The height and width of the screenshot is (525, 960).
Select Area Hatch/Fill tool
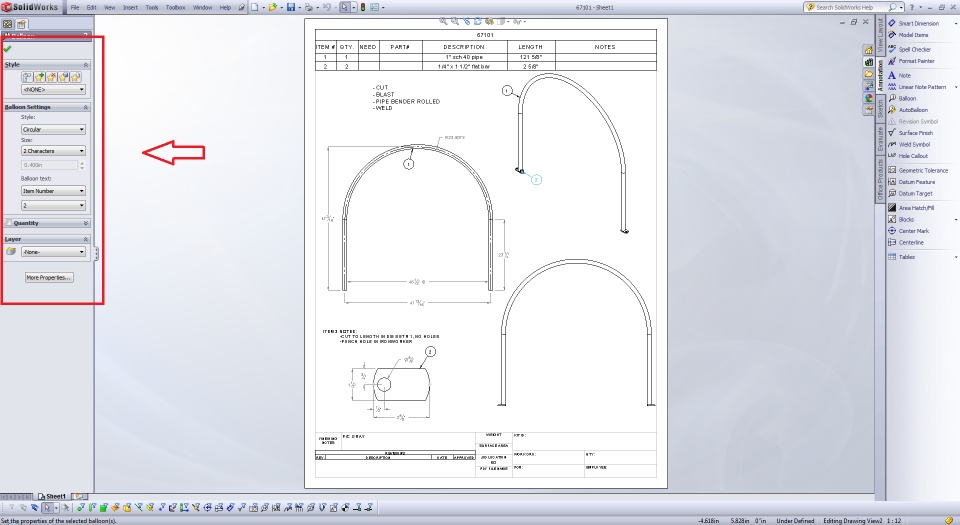point(912,208)
